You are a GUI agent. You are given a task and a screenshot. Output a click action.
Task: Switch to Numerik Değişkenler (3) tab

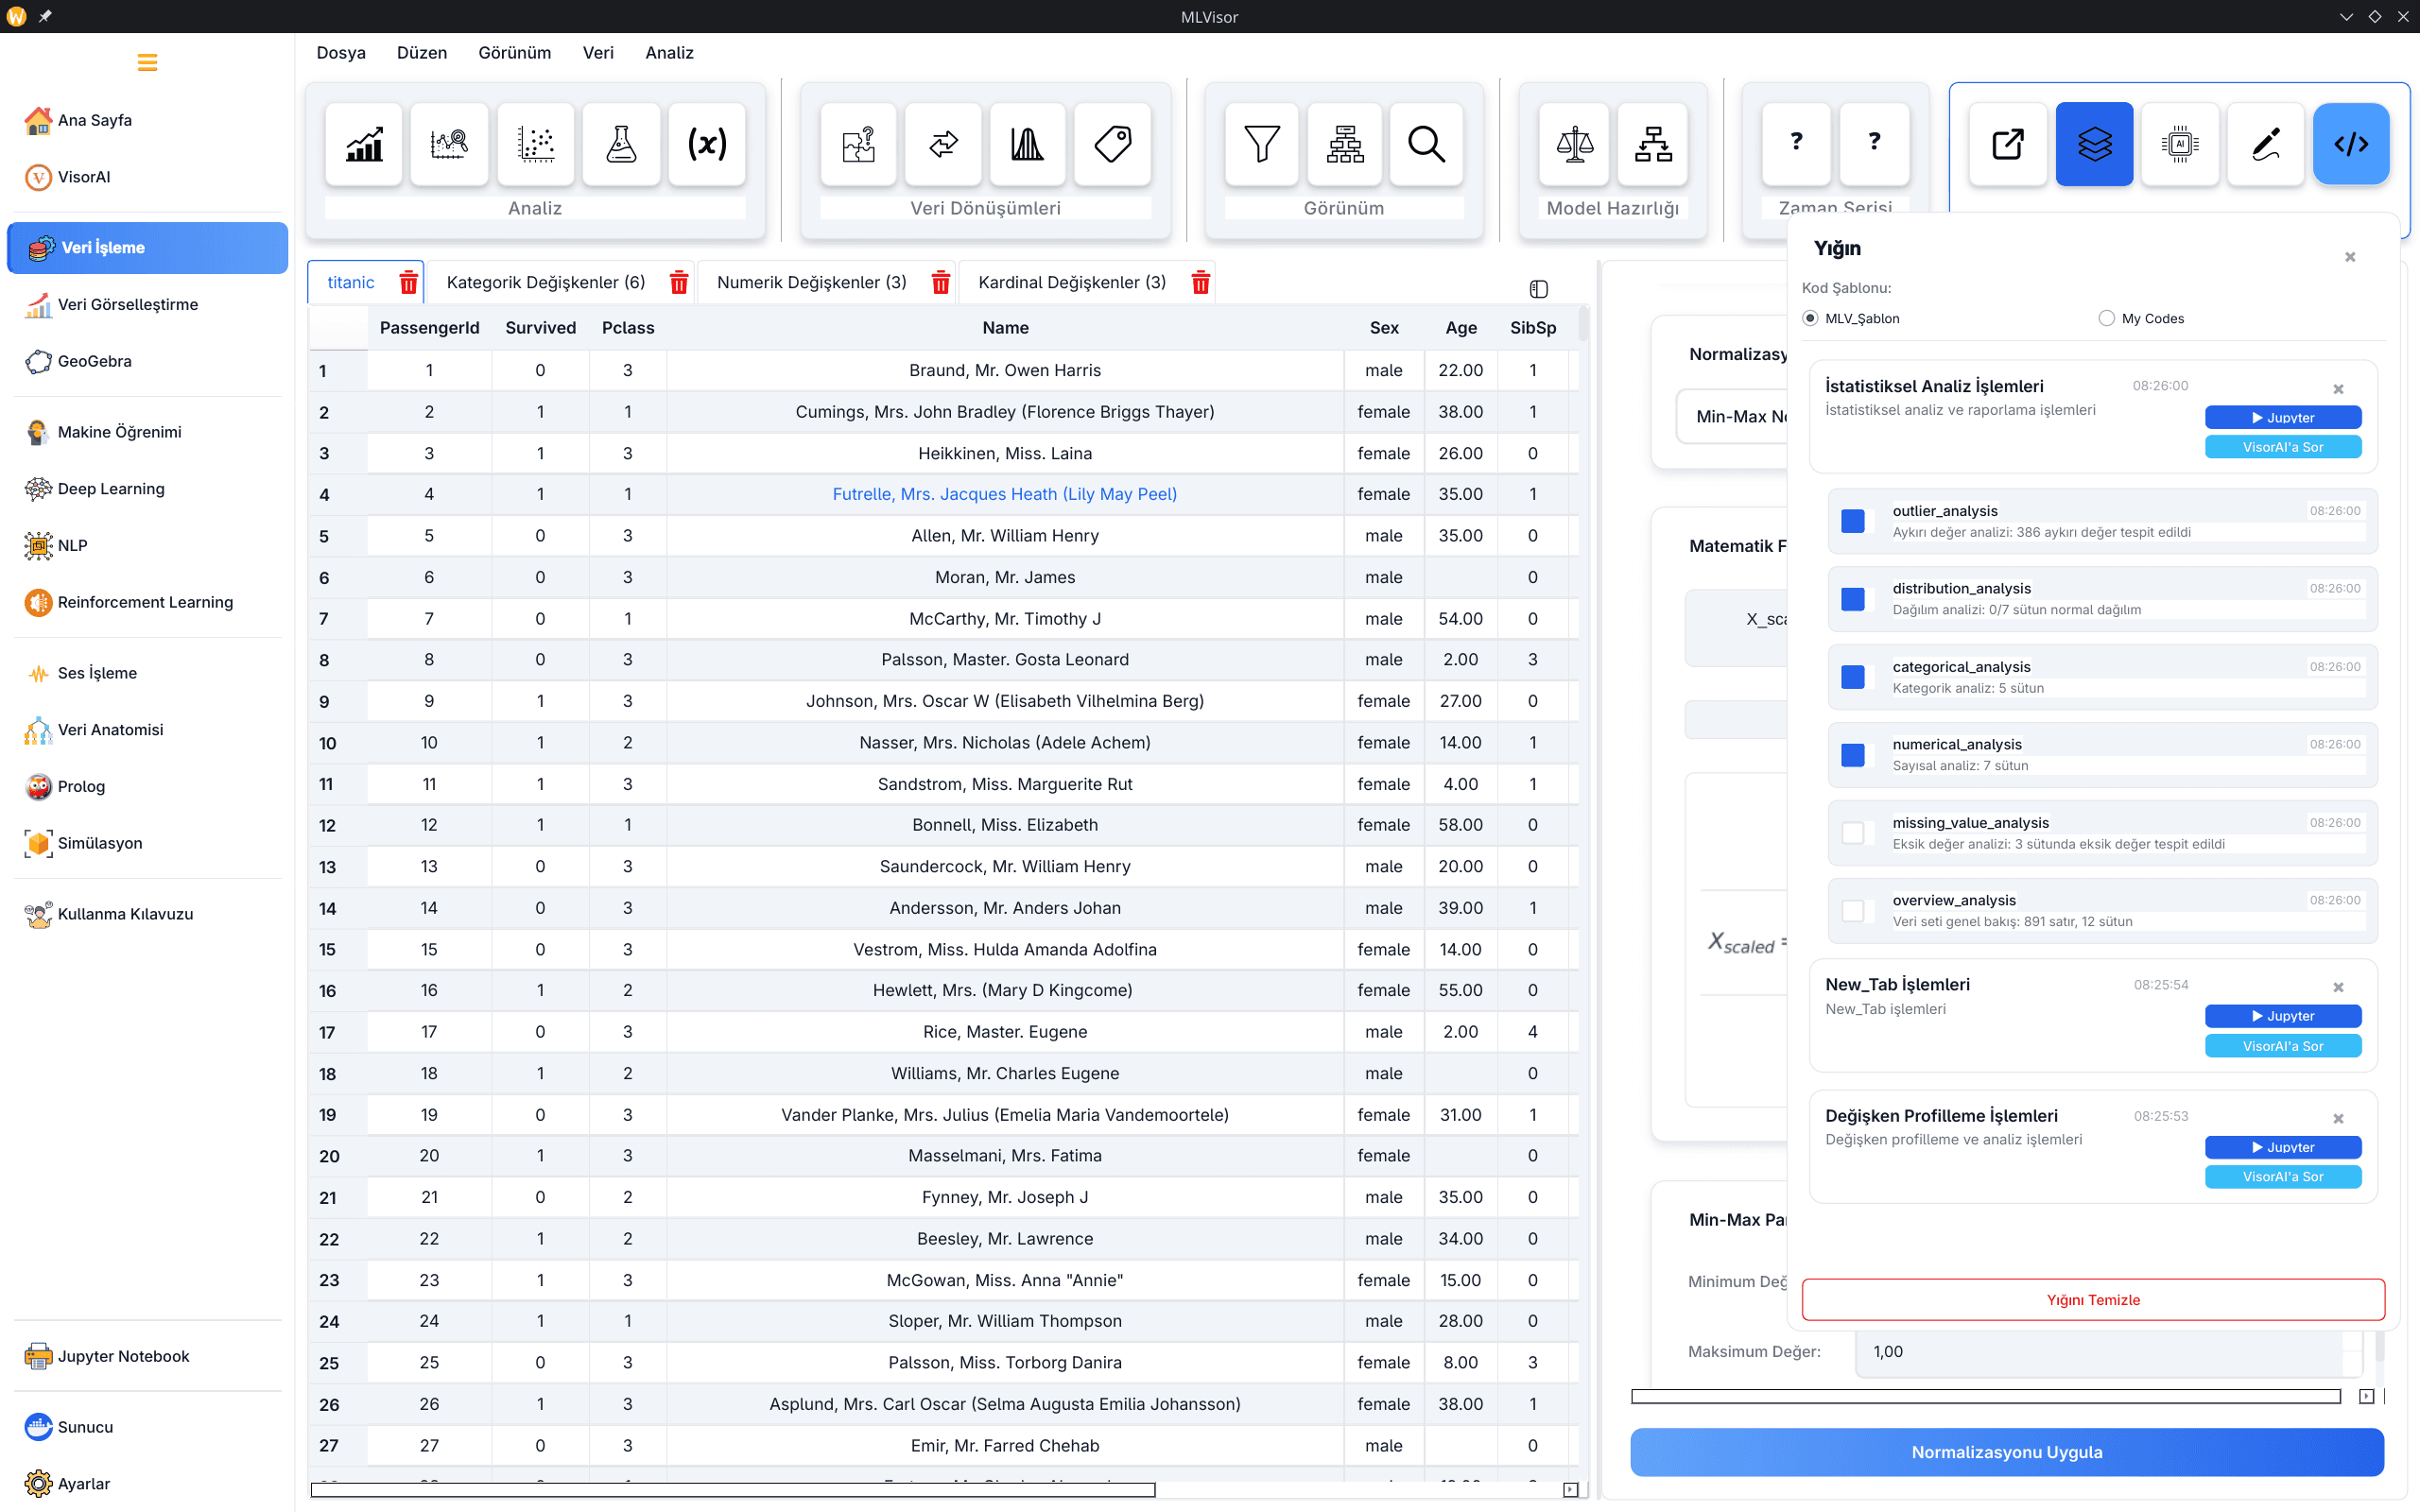coord(812,283)
